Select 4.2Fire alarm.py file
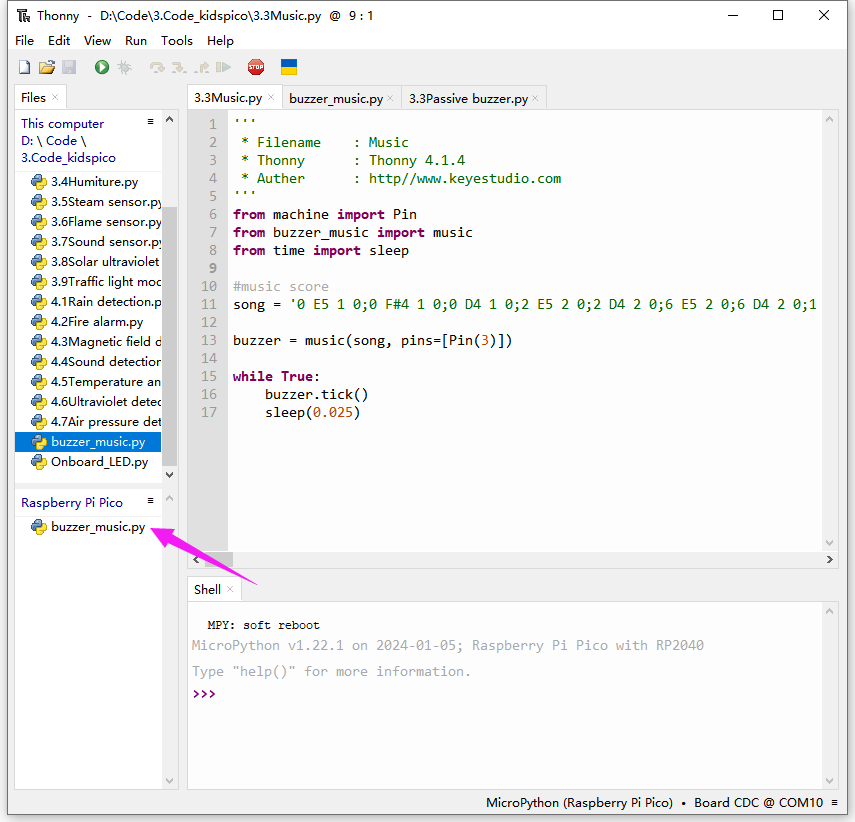This screenshot has height=822, width=855. tap(88, 322)
